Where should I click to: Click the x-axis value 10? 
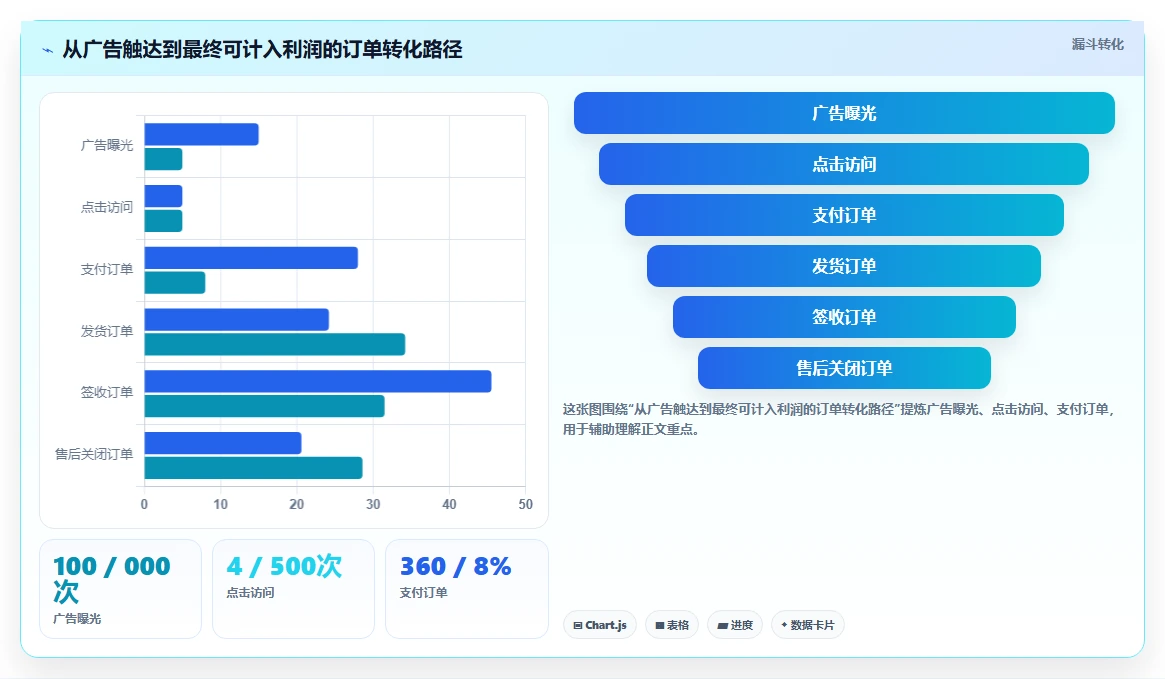[x=221, y=504]
